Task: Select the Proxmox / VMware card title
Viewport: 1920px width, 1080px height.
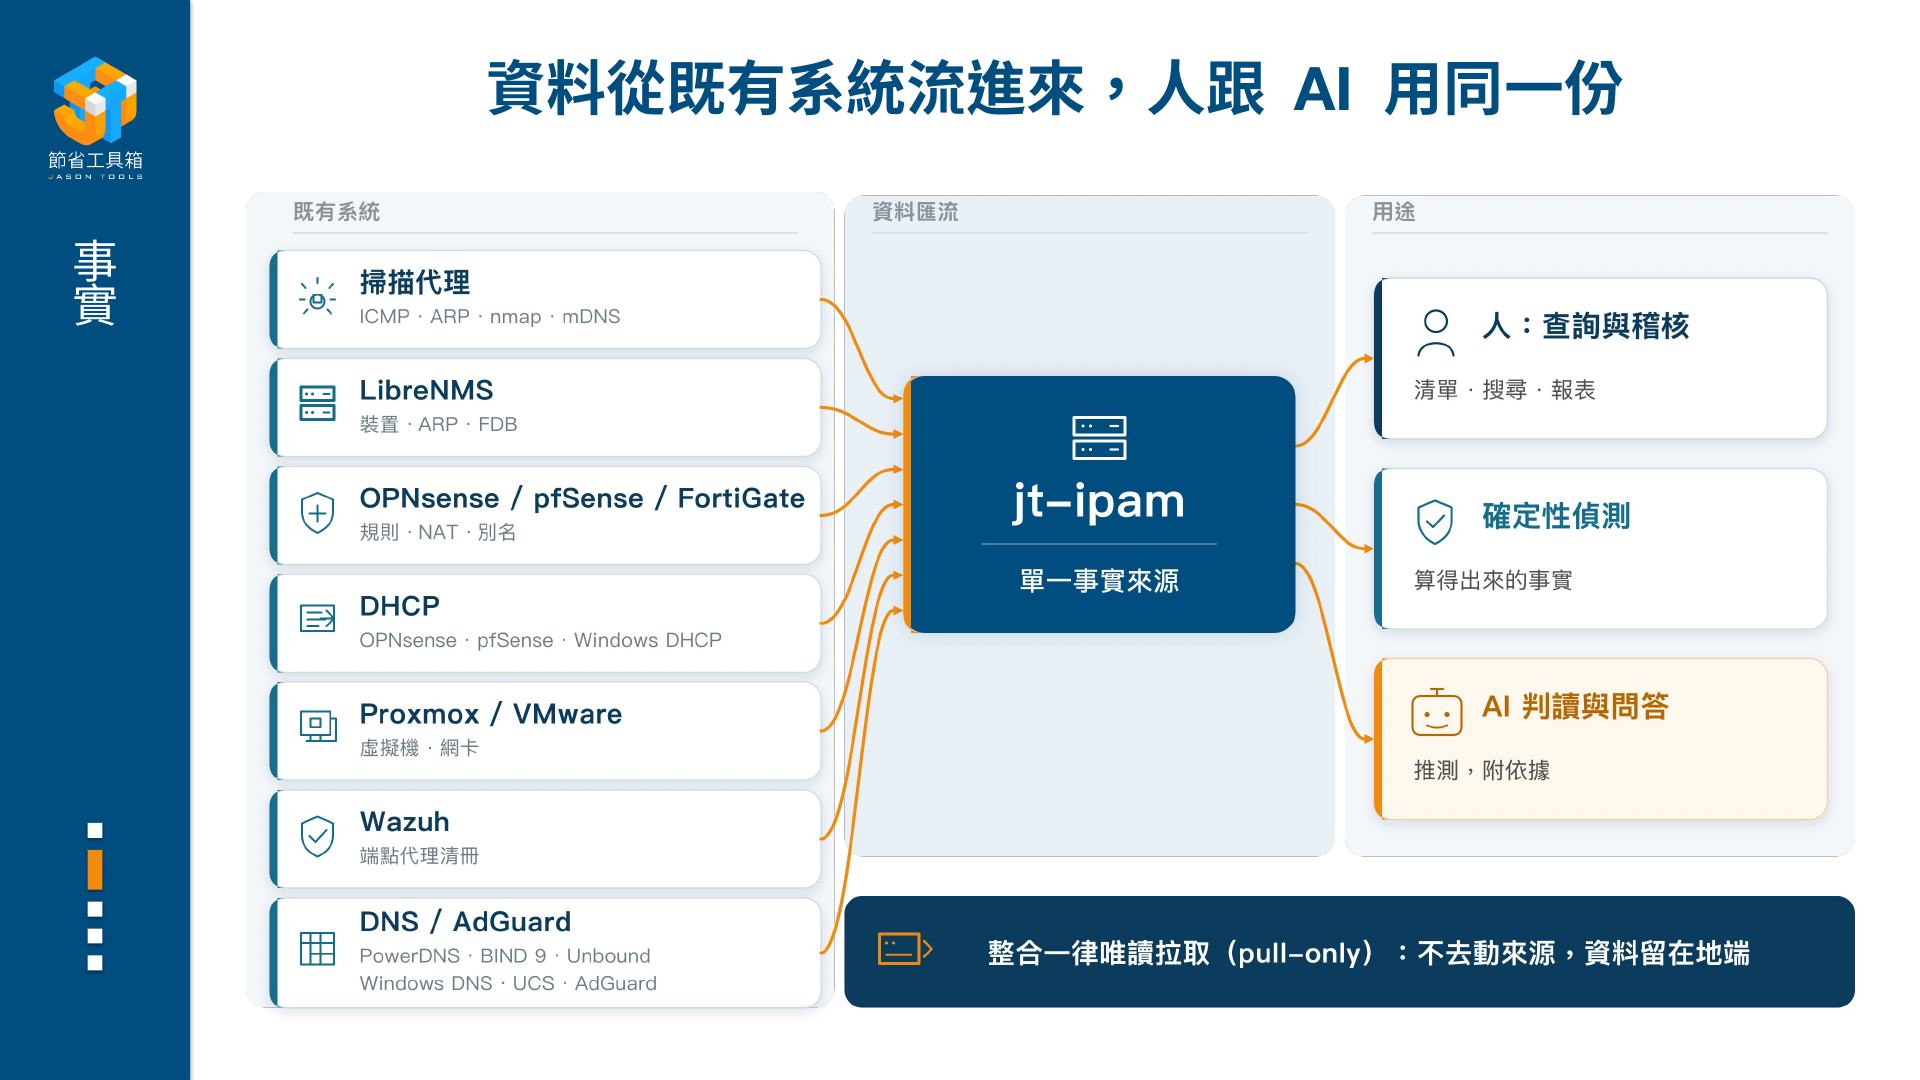Action: point(490,714)
